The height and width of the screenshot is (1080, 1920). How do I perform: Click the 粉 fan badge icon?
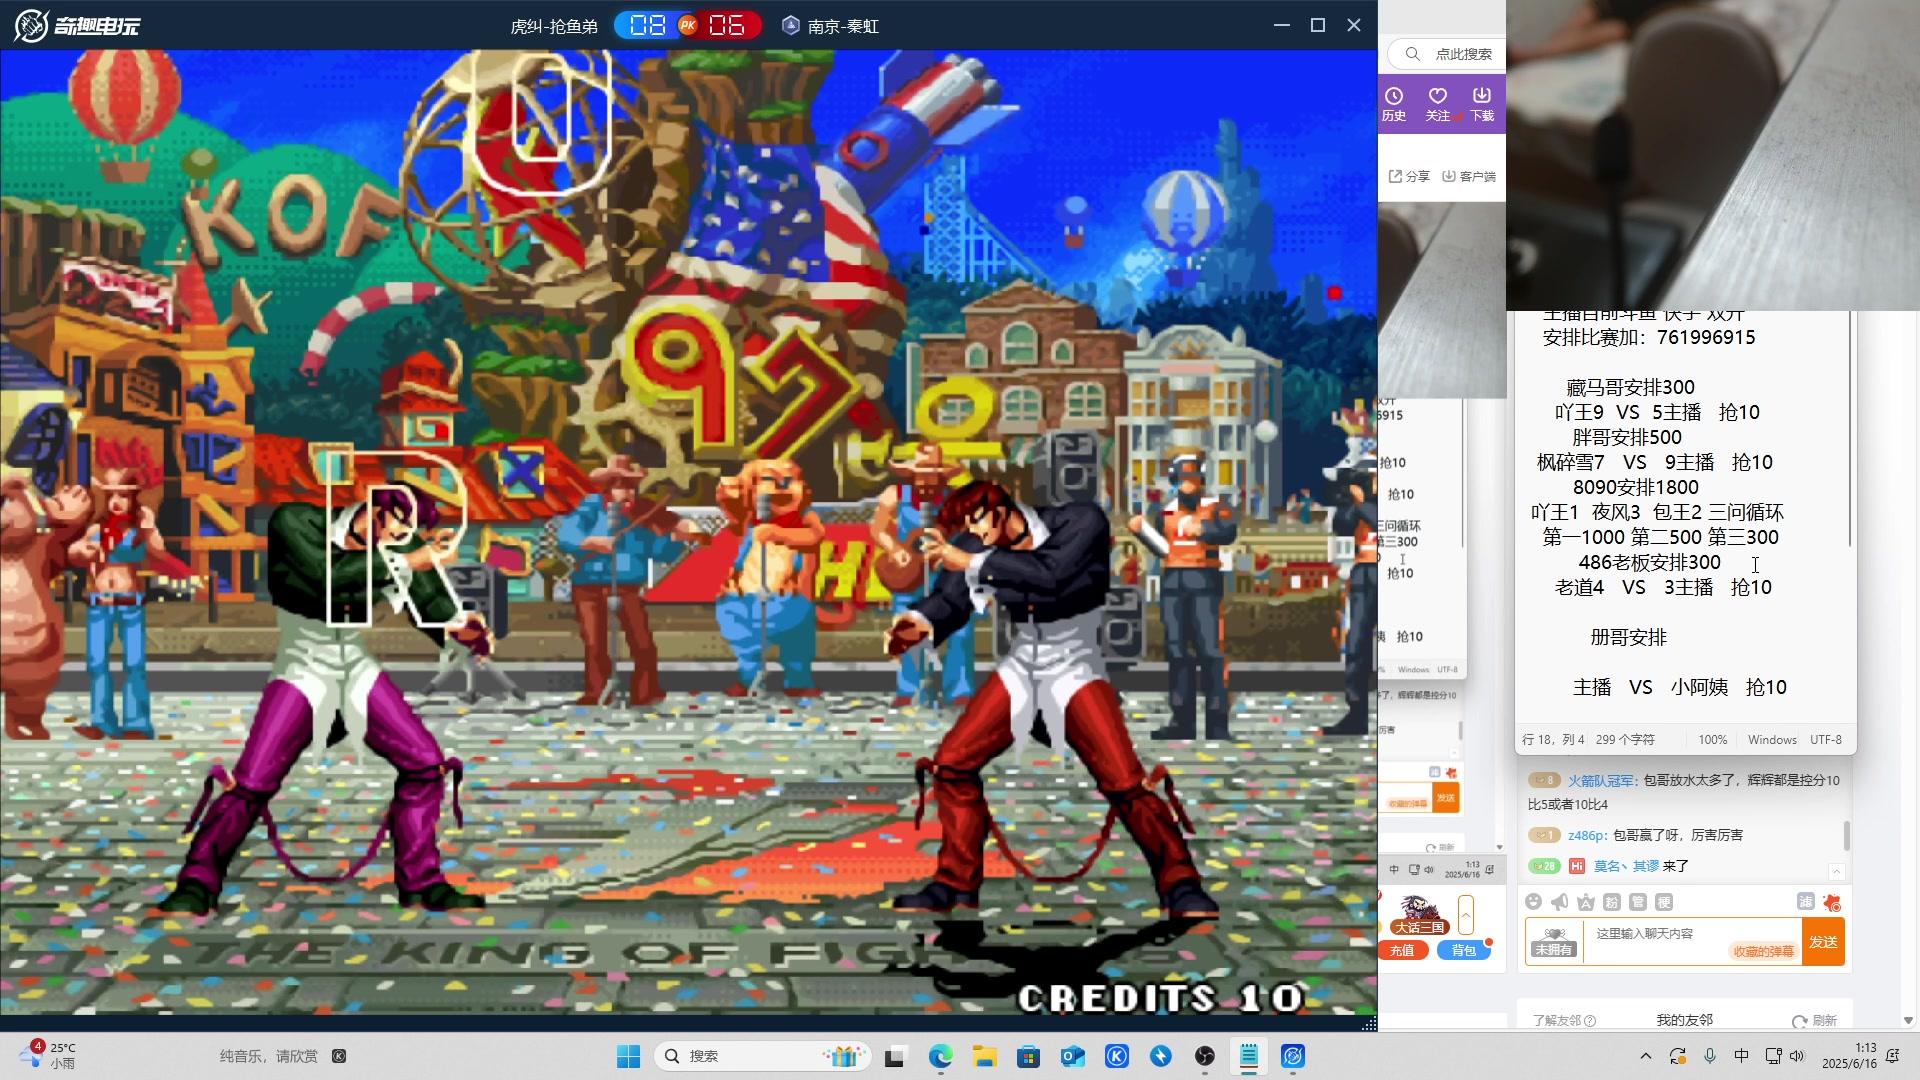[x=1612, y=902]
